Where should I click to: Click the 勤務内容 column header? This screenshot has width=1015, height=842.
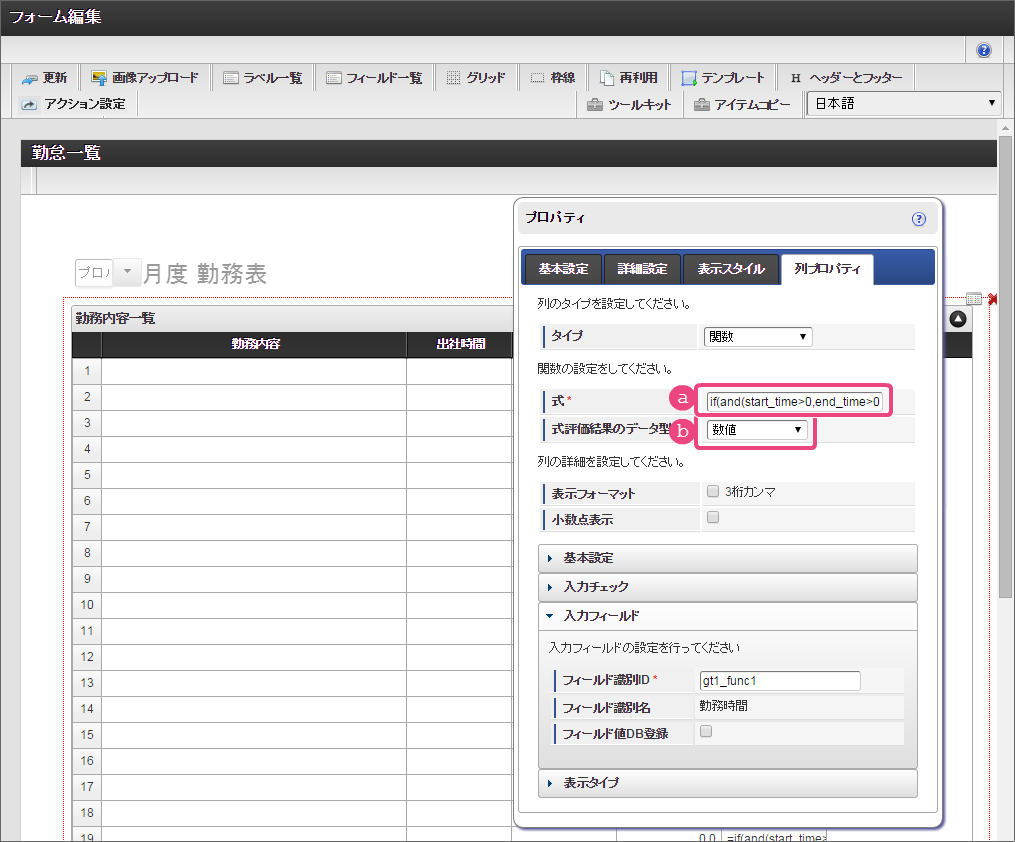pos(254,344)
